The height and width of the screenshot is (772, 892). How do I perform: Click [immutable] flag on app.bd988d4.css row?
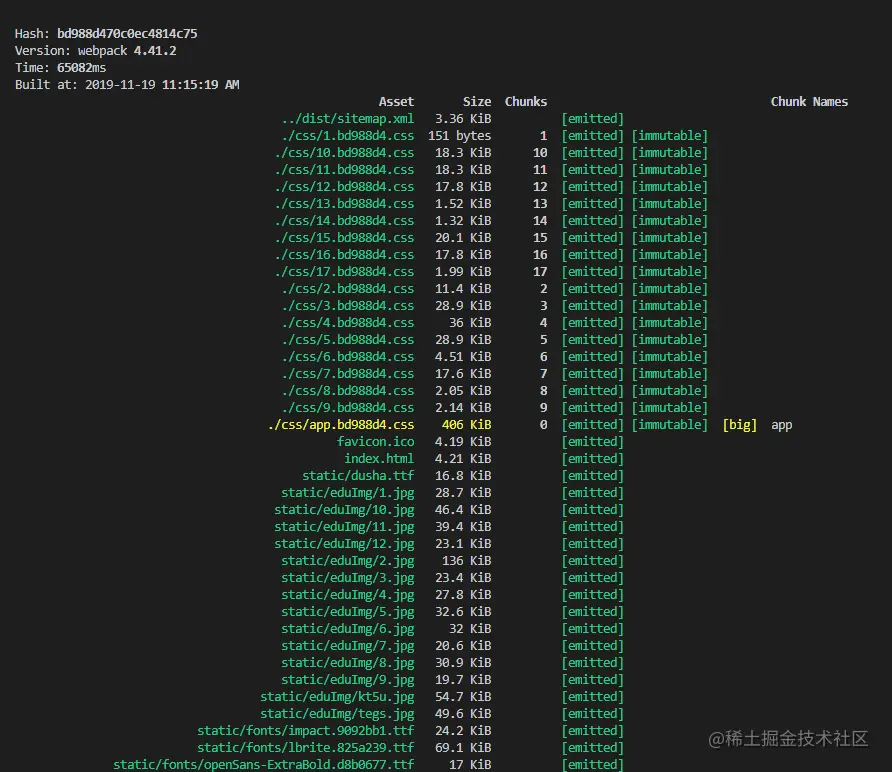[x=670, y=425]
